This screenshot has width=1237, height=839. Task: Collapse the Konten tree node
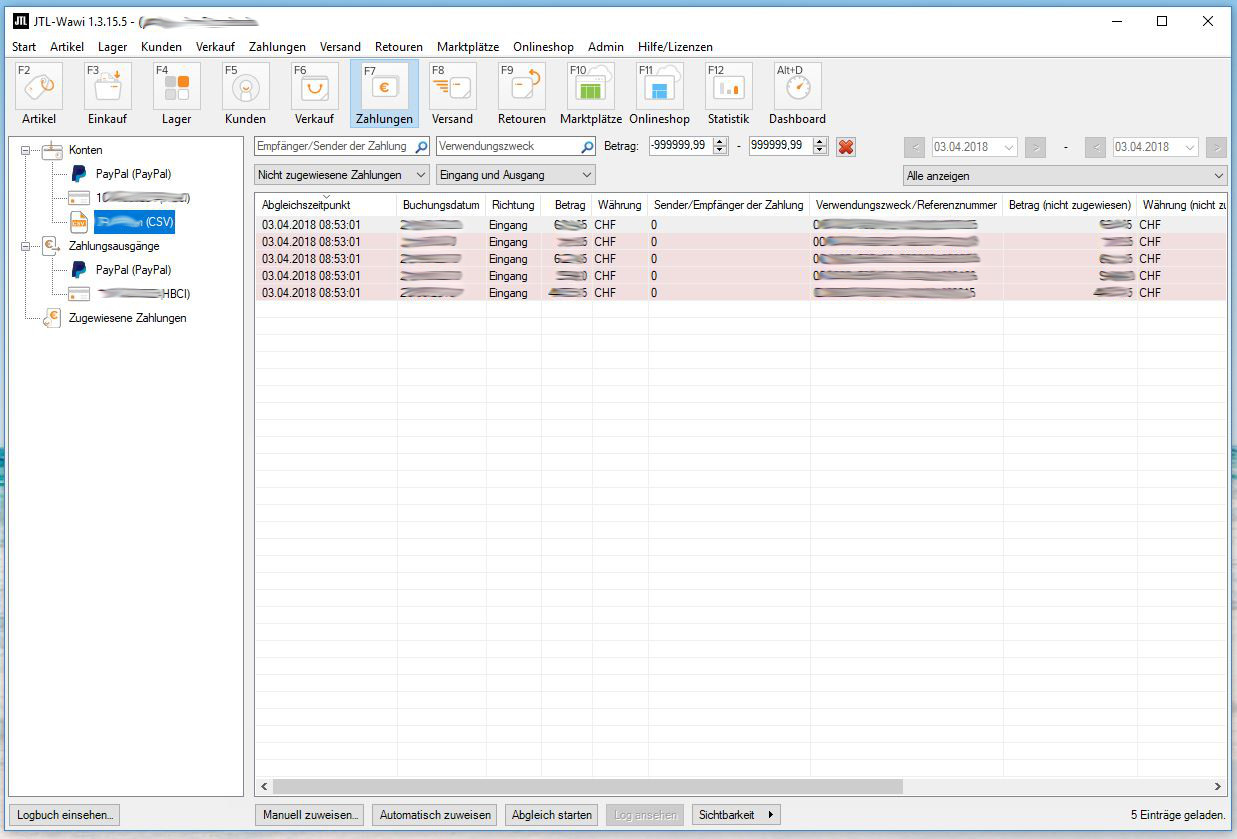(x=26, y=150)
